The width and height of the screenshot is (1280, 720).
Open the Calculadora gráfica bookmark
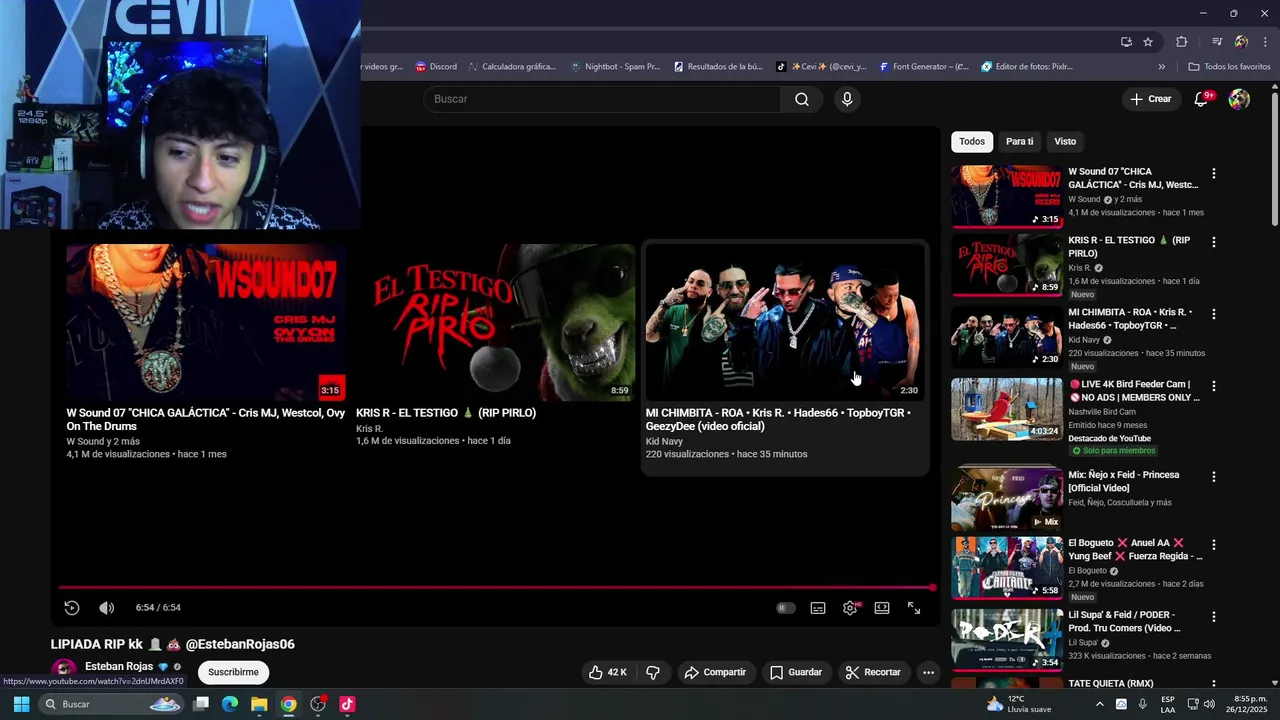[x=511, y=67]
